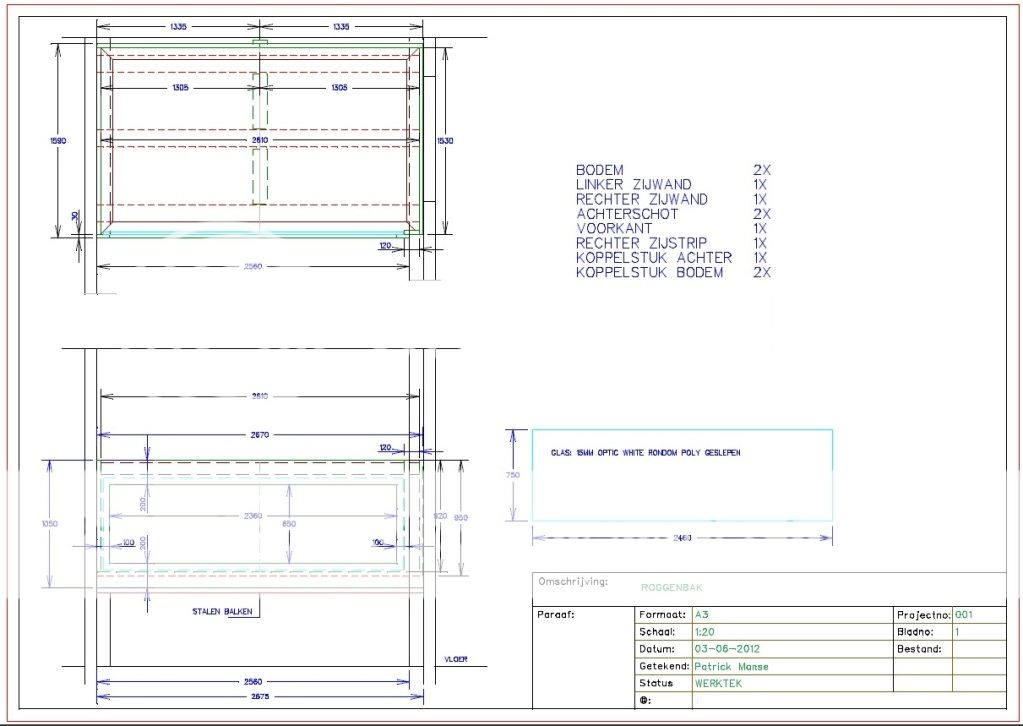Select the KOPPELSTUK ACHTER parts list entry
Viewport: 1023px width, 726px height.
tap(654, 258)
